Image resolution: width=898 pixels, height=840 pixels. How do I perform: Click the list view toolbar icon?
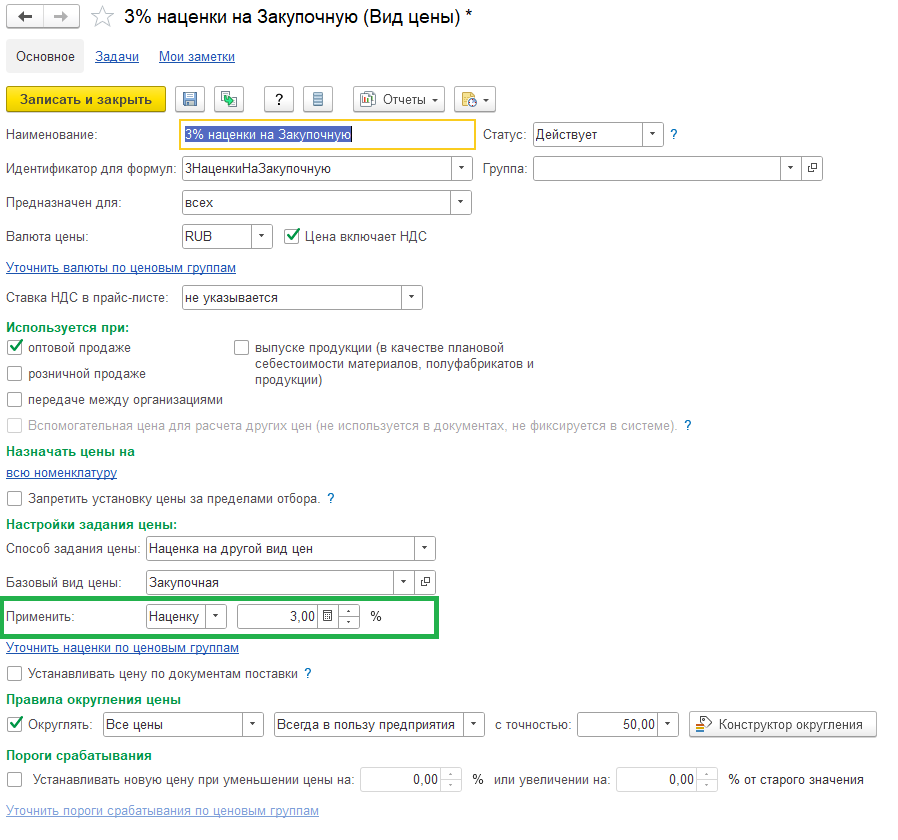point(318,100)
